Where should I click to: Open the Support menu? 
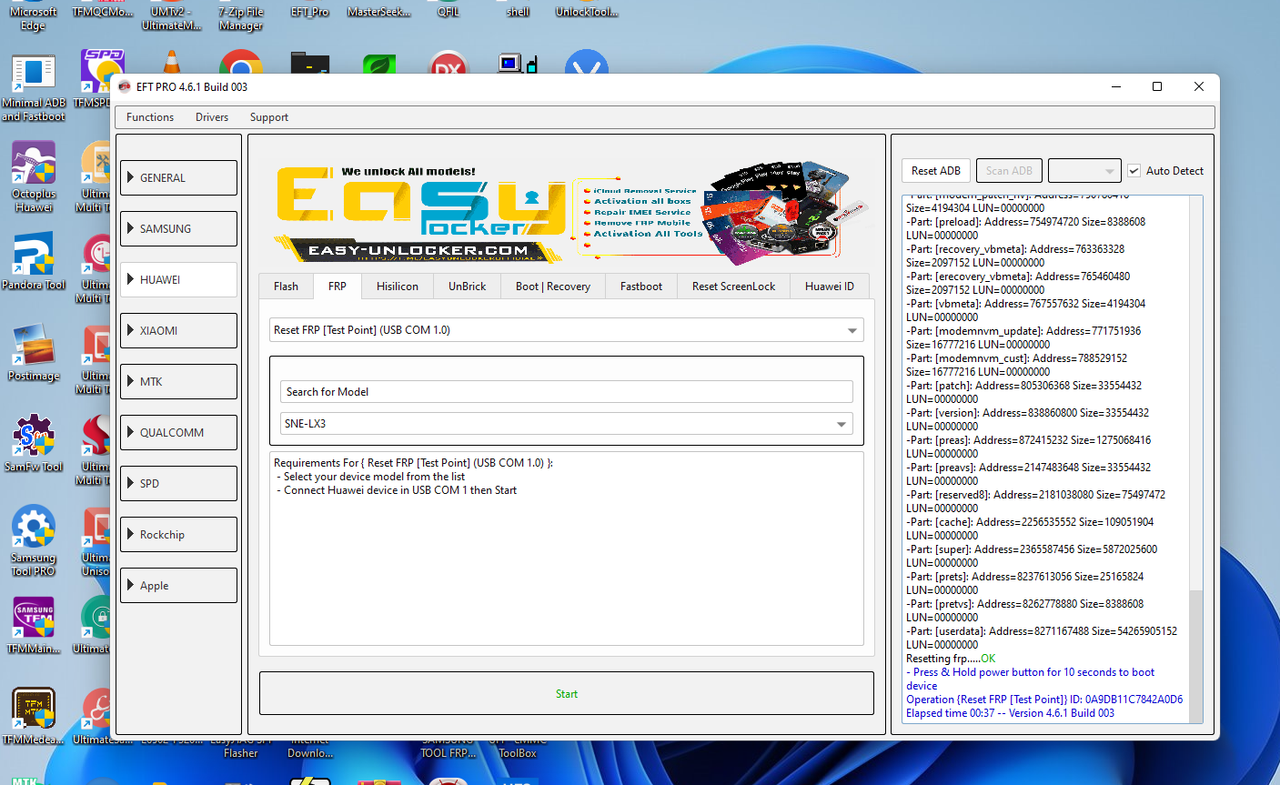pos(269,117)
